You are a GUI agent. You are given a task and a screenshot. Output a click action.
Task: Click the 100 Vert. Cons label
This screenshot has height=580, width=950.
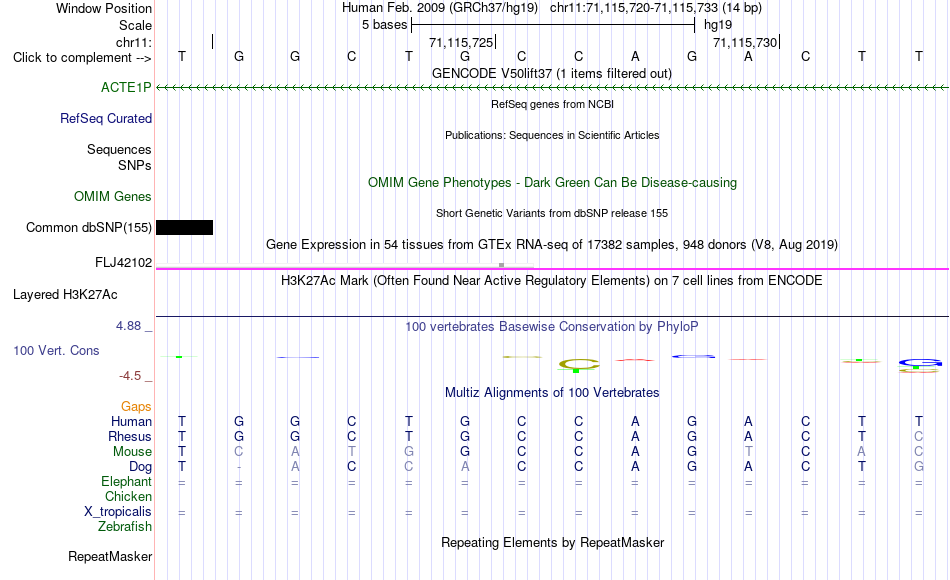(56, 350)
